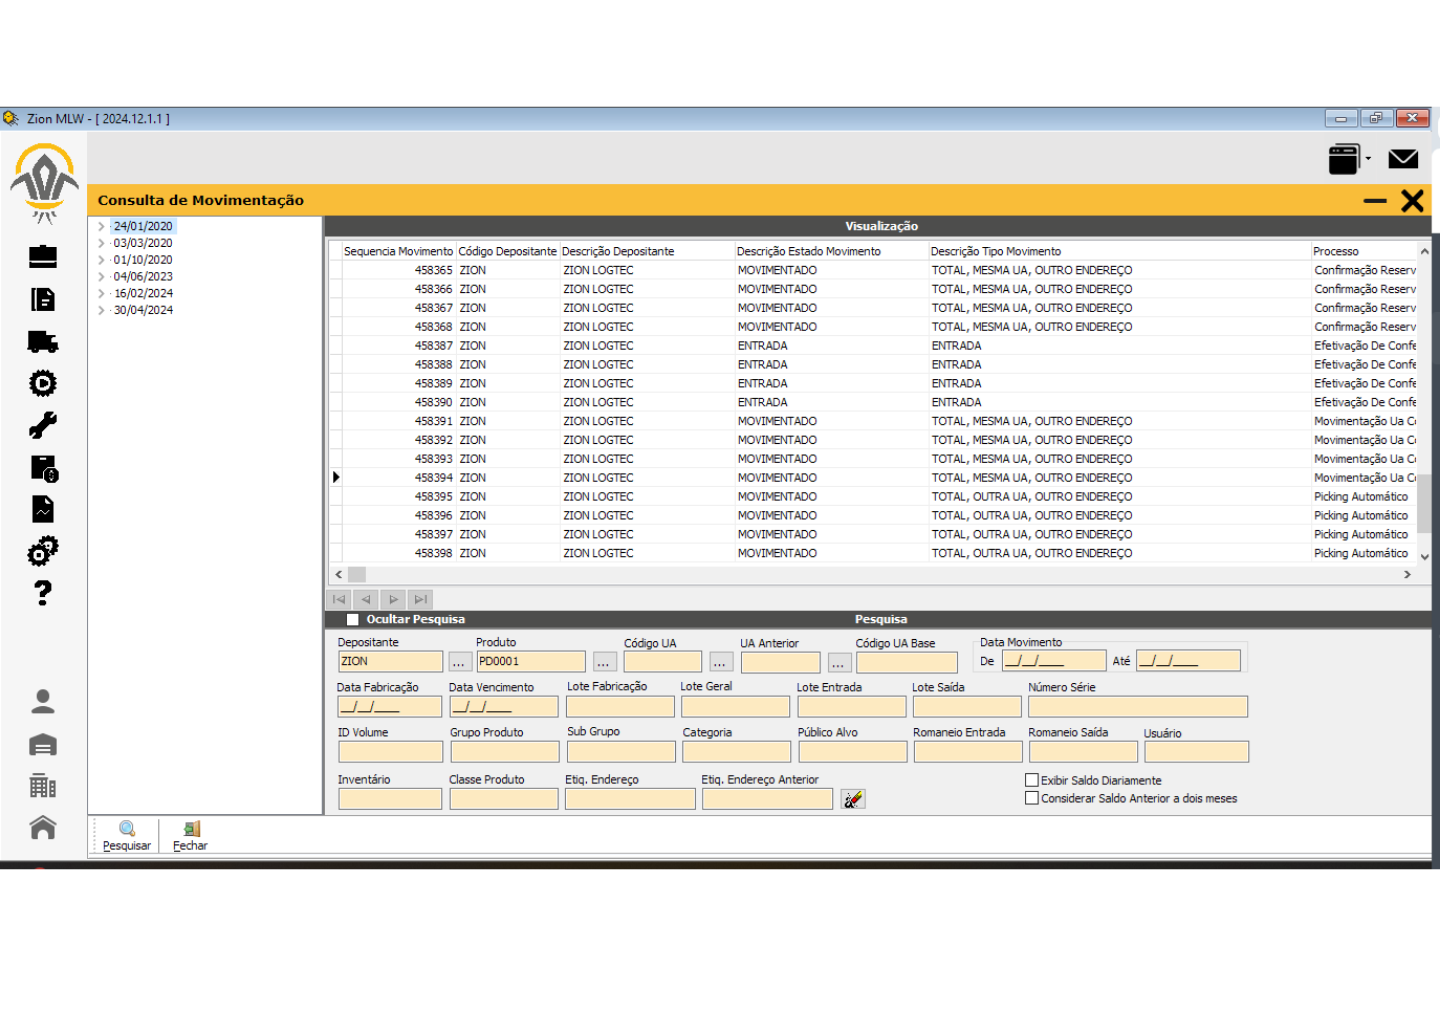Click the Fechar button

click(x=190, y=835)
